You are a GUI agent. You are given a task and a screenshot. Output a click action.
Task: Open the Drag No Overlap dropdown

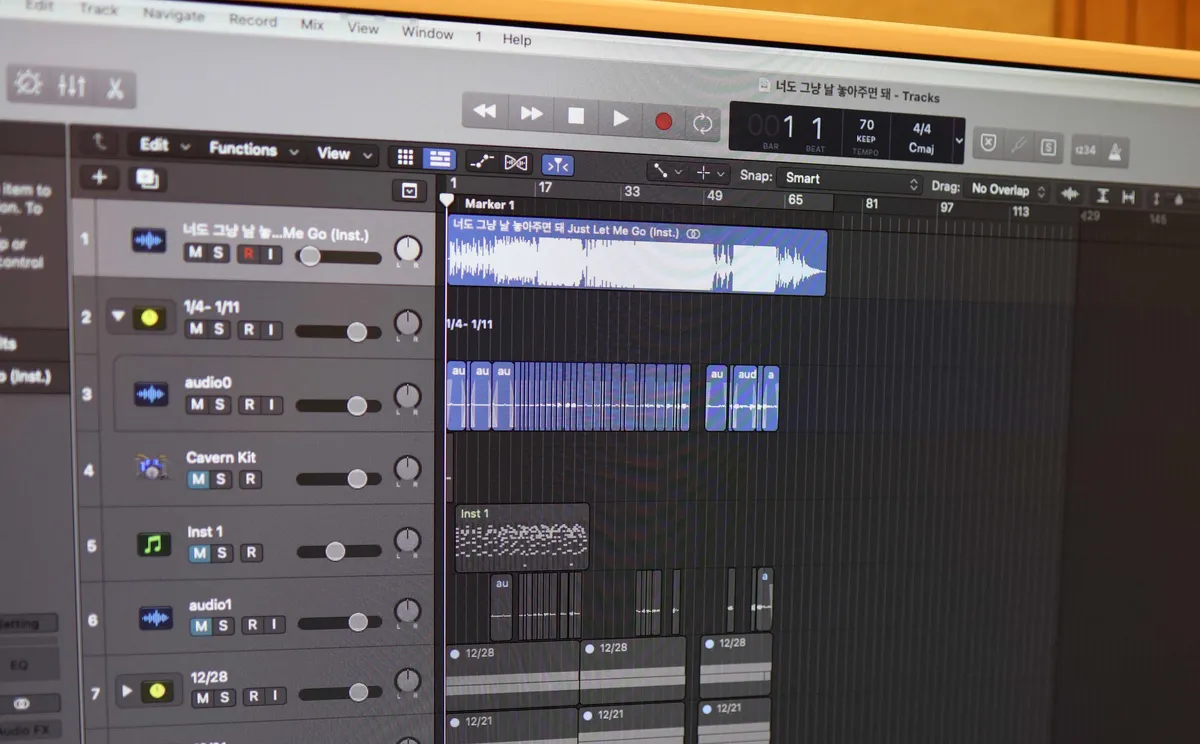pos(1008,188)
